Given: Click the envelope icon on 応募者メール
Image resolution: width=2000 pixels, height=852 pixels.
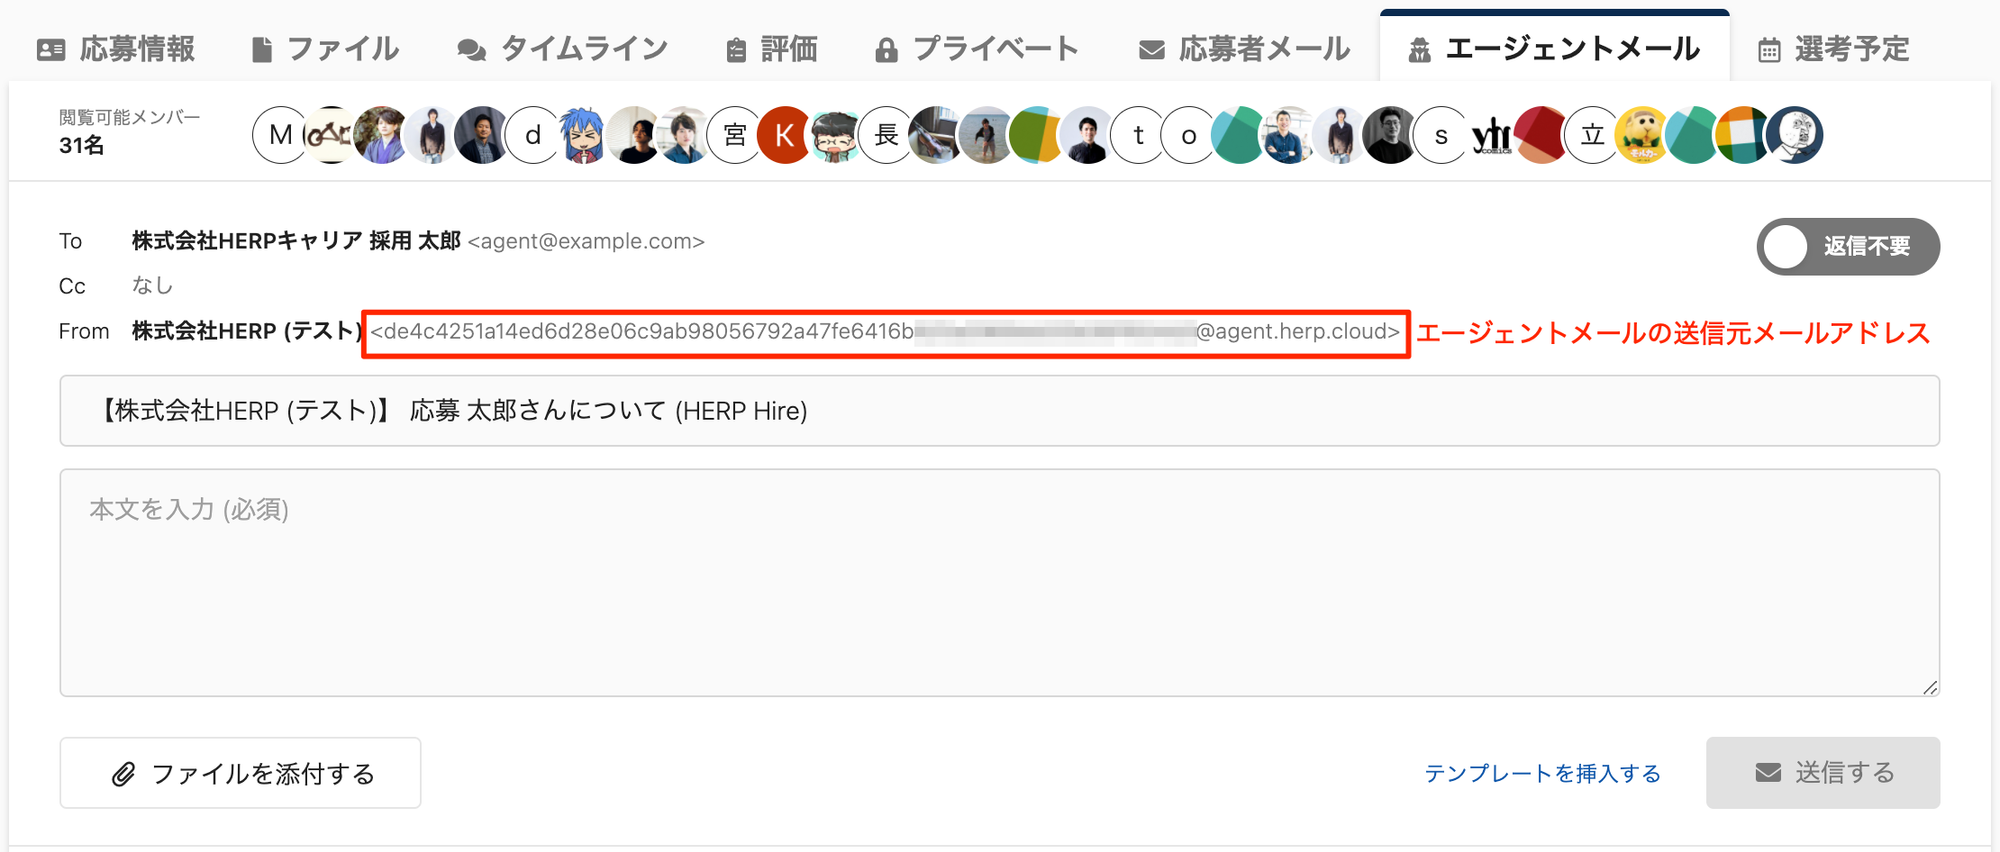Looking at the screenshot, I should tap(1151, 50).
